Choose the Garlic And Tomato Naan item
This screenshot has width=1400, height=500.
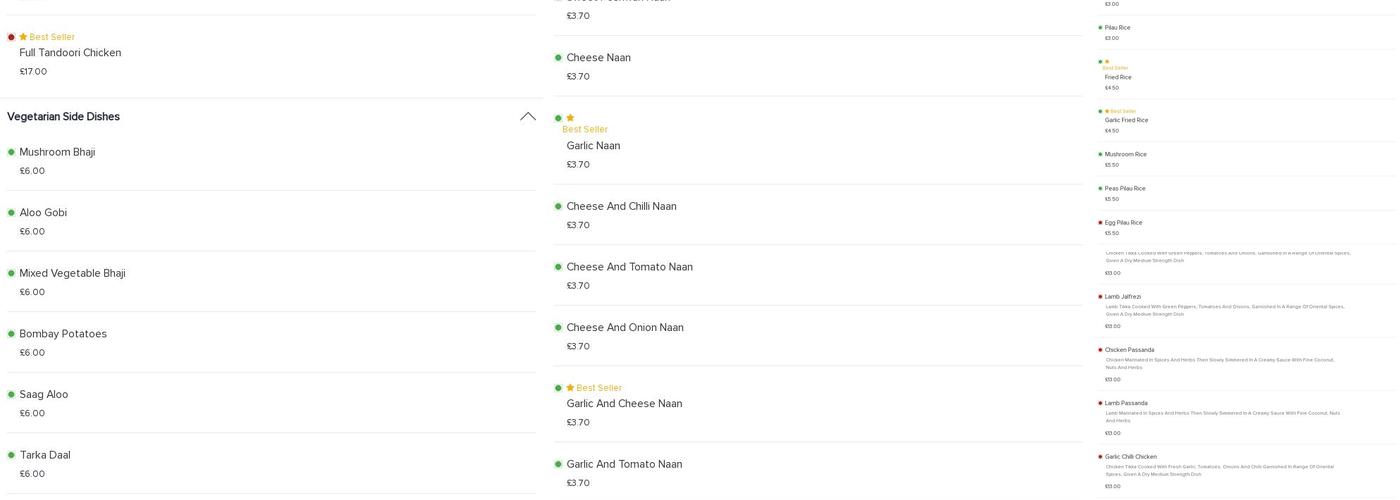click(624, 465)
